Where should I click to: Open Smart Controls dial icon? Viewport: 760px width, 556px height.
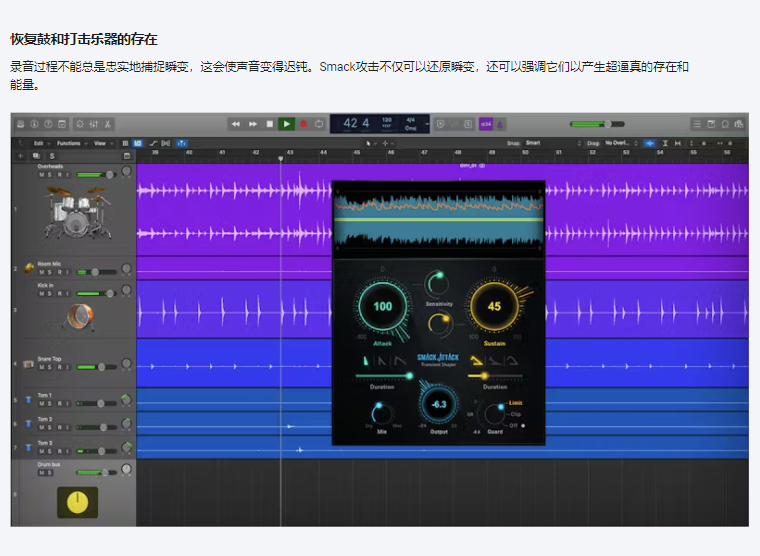pos(80,124)
